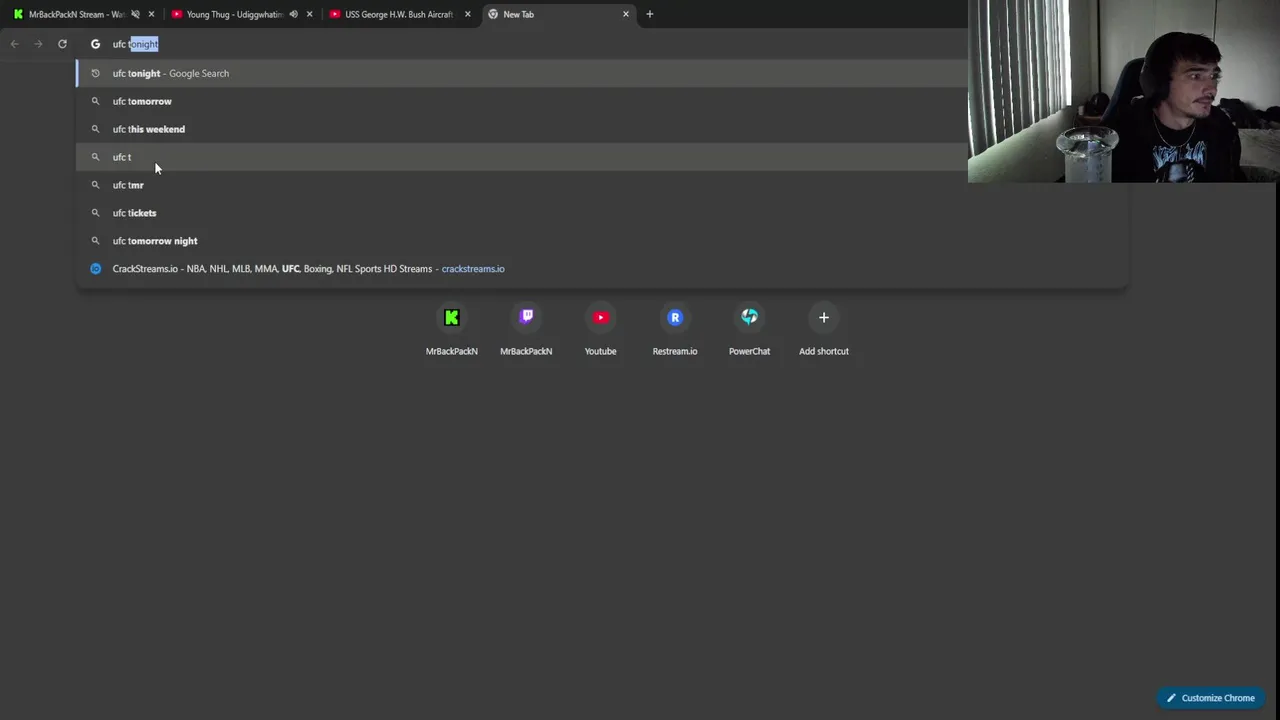Screen dimensions: 1280x720
Task: Close the Young Thug tab
Action: tap(309, 14)
